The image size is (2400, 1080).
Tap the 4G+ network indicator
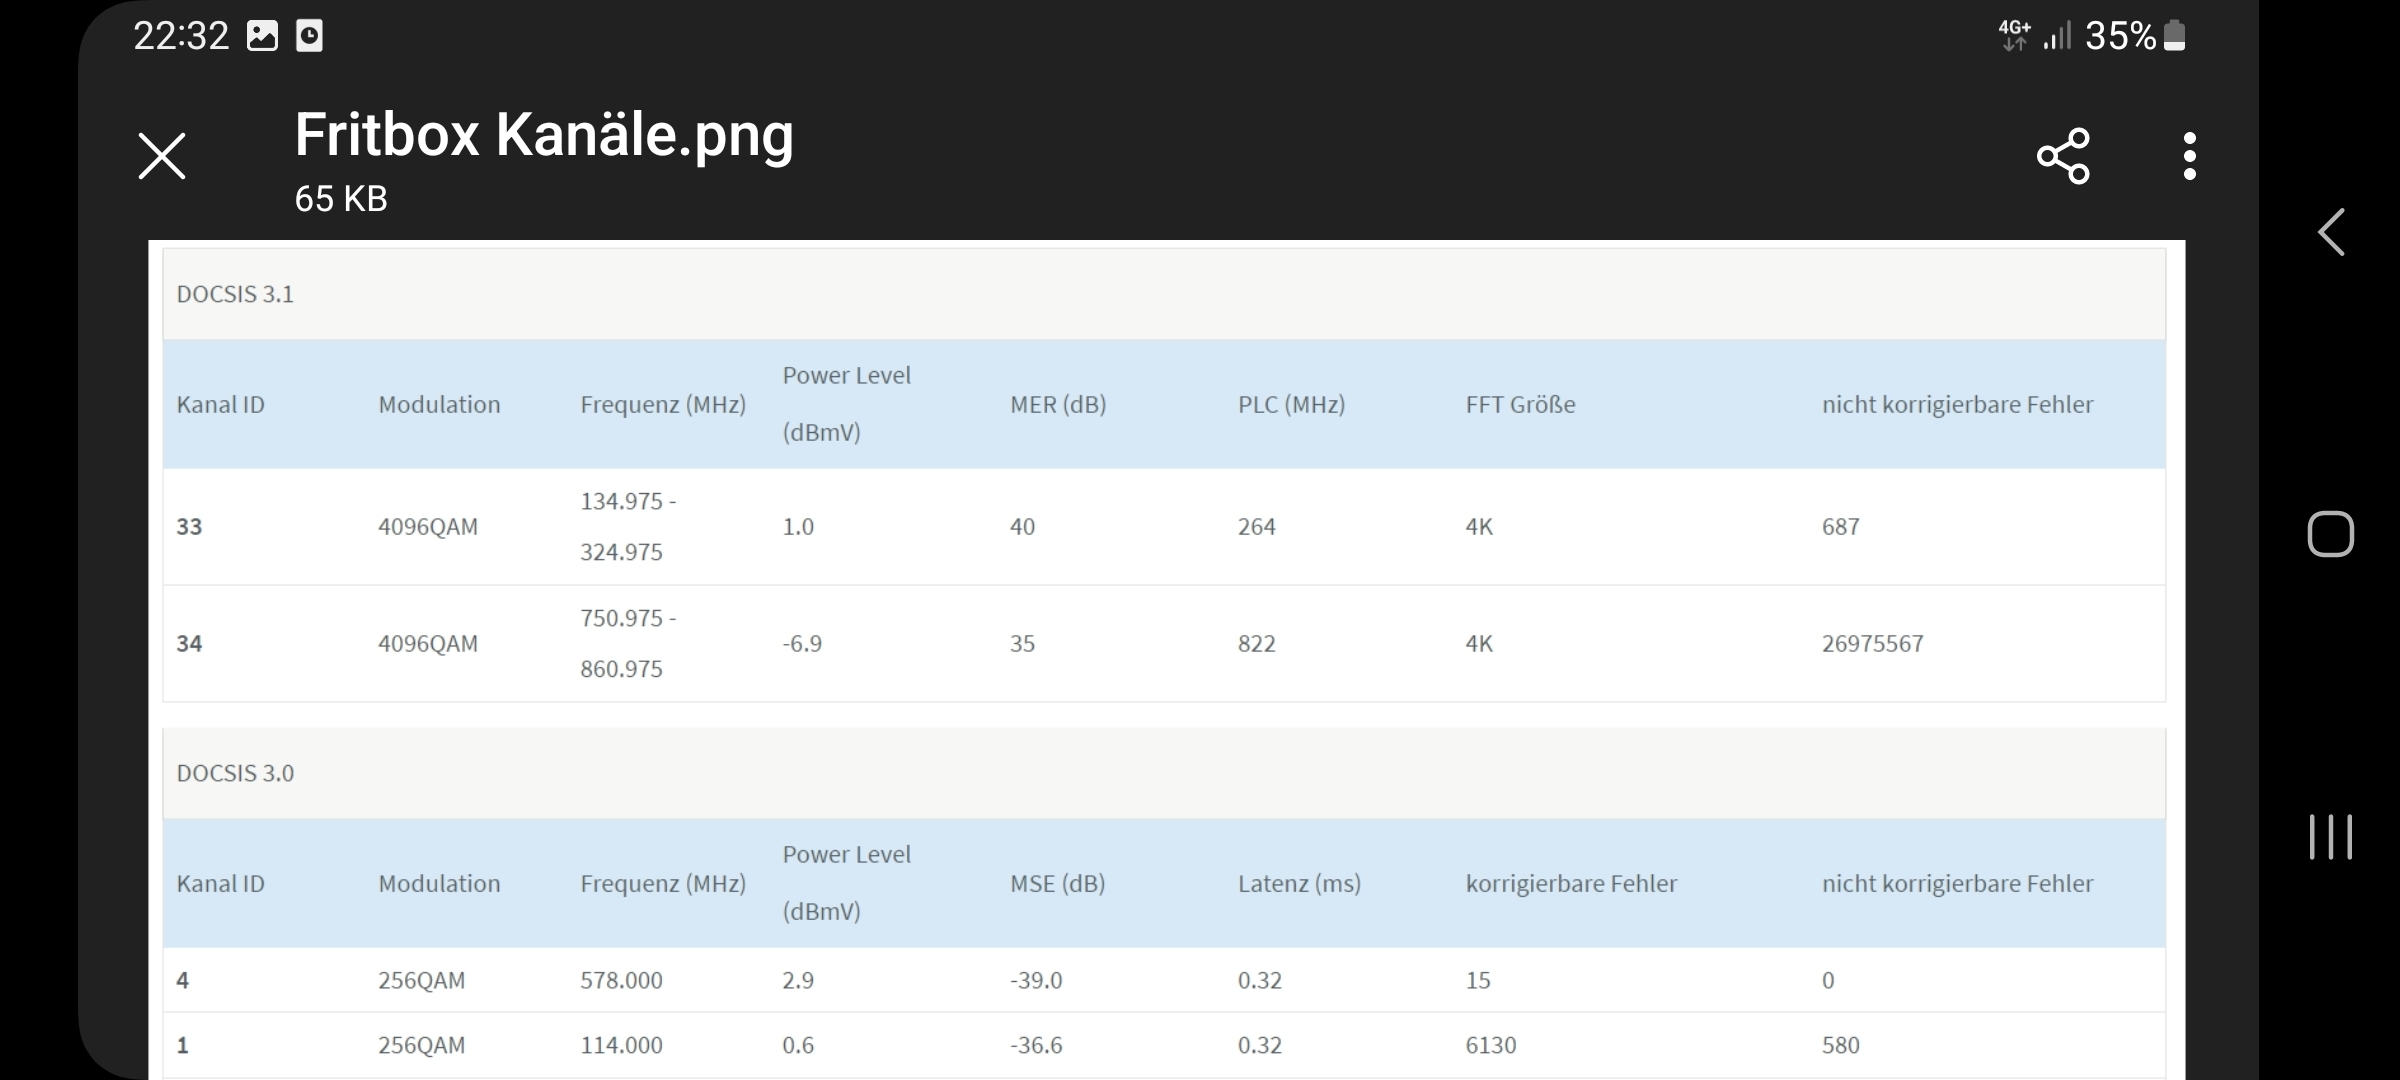[2014, 35]
